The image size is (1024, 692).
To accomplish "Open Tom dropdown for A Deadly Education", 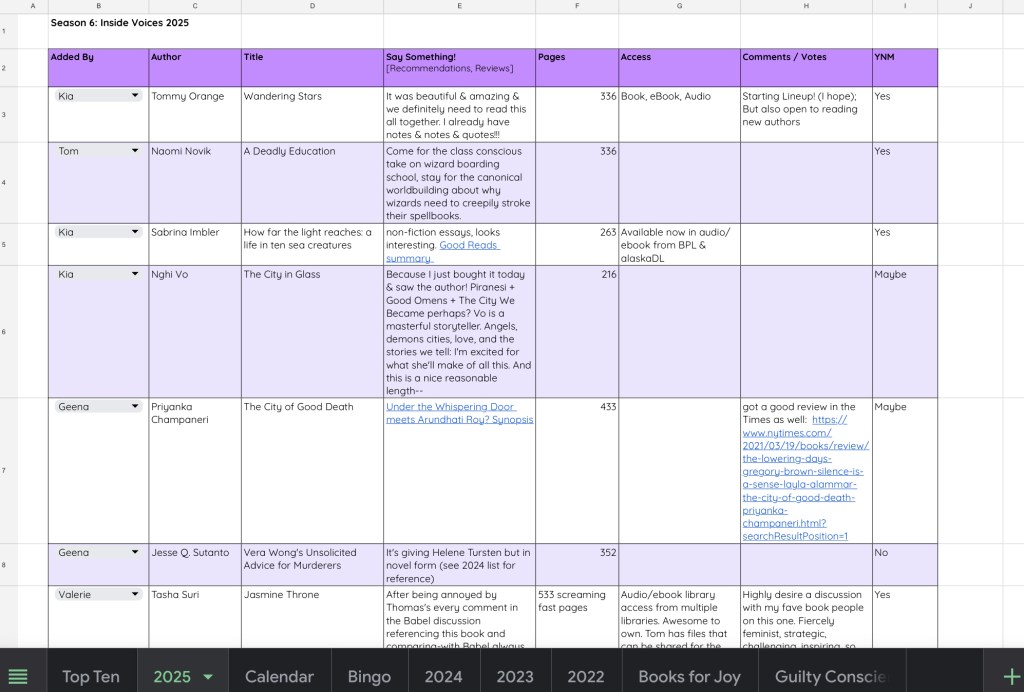I will [135, 151].
